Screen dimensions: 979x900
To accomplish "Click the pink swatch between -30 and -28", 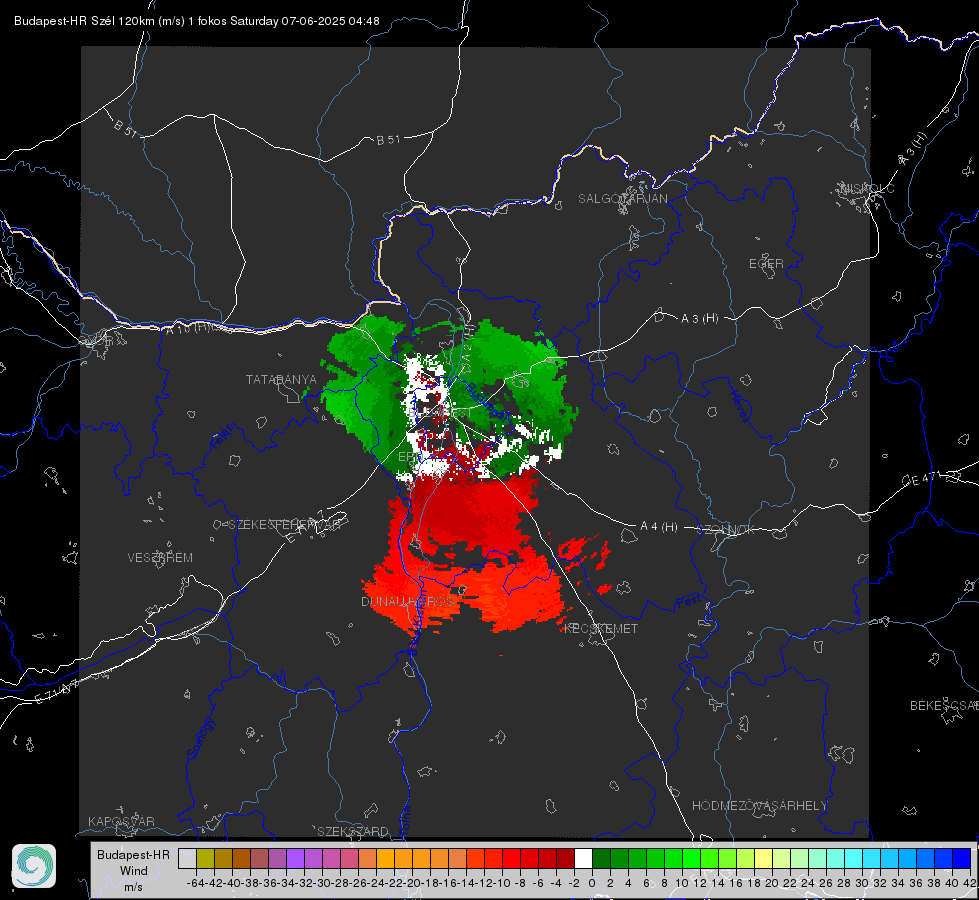I will click(331, 858).
